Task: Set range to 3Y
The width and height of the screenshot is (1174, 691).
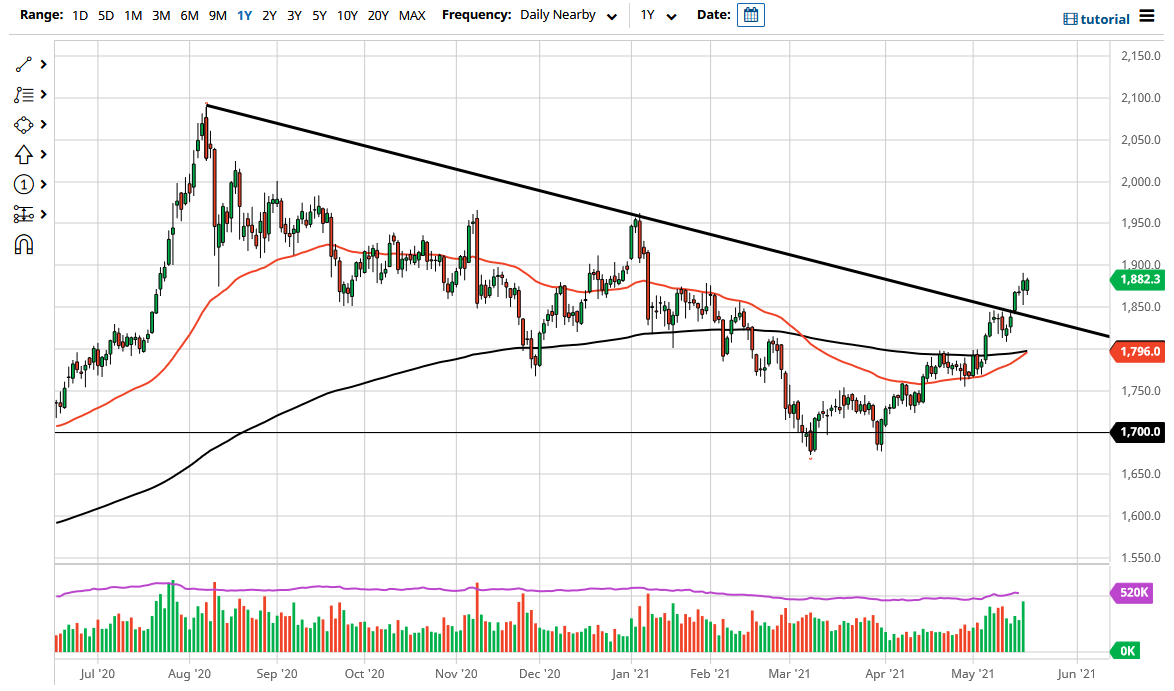Action: (294, 16)
